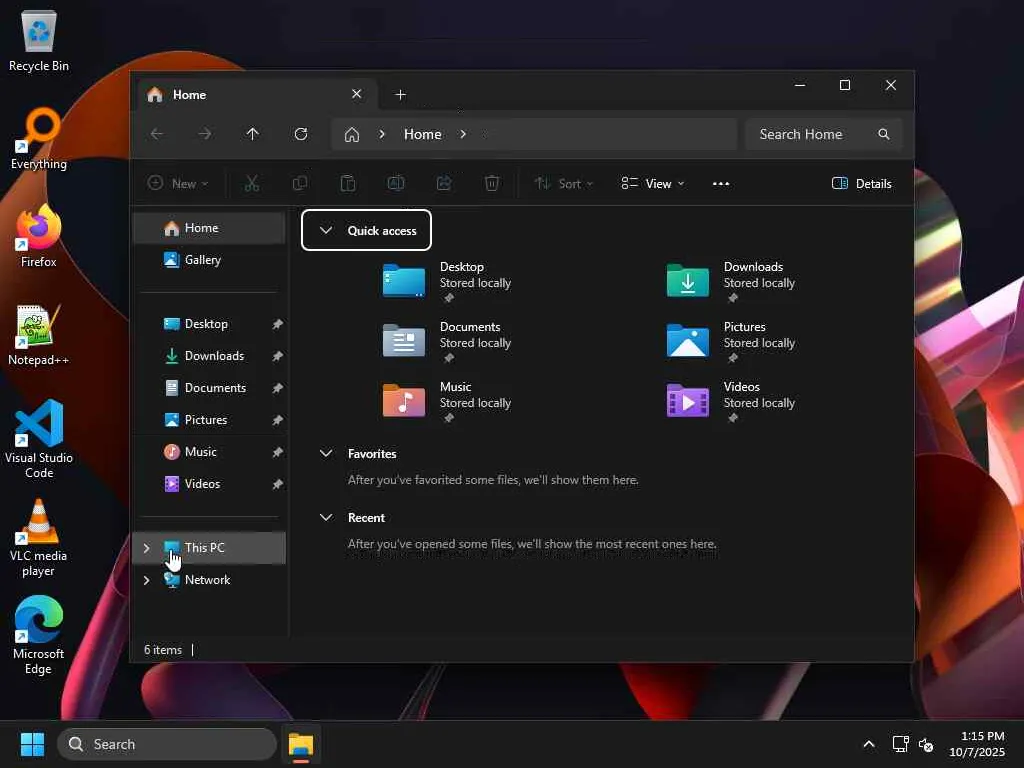Image resolution: width=1024 pixels, height=768 pixels.
Task: Select the Firefox desktop shortcut
Action: 39,236
